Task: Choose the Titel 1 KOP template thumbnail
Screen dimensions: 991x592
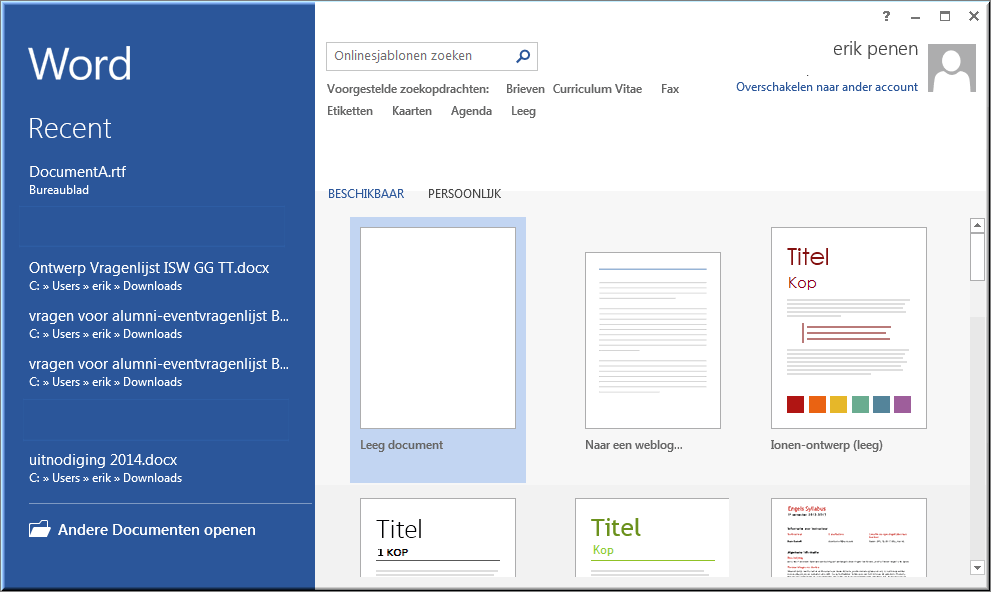Action: tap(438, 538)
